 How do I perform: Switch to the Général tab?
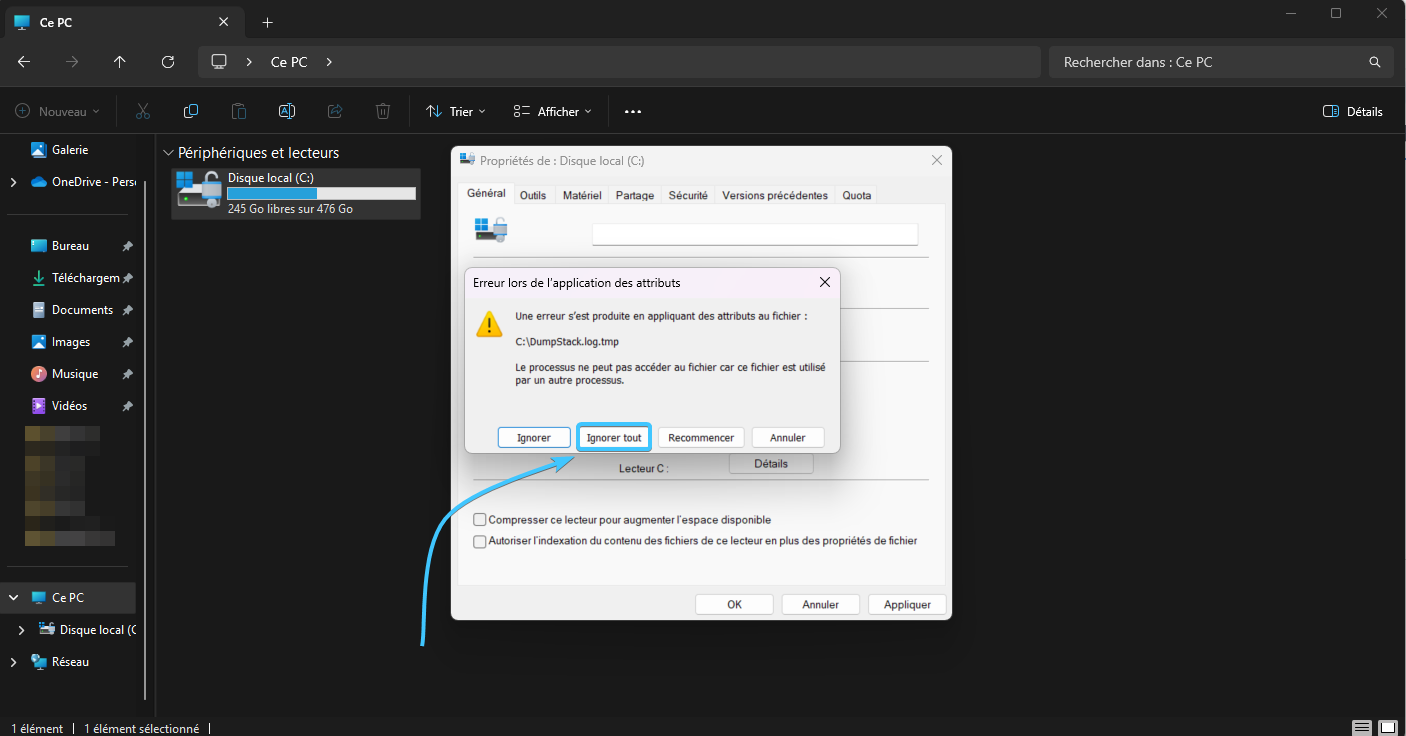[x=486, y=193]
